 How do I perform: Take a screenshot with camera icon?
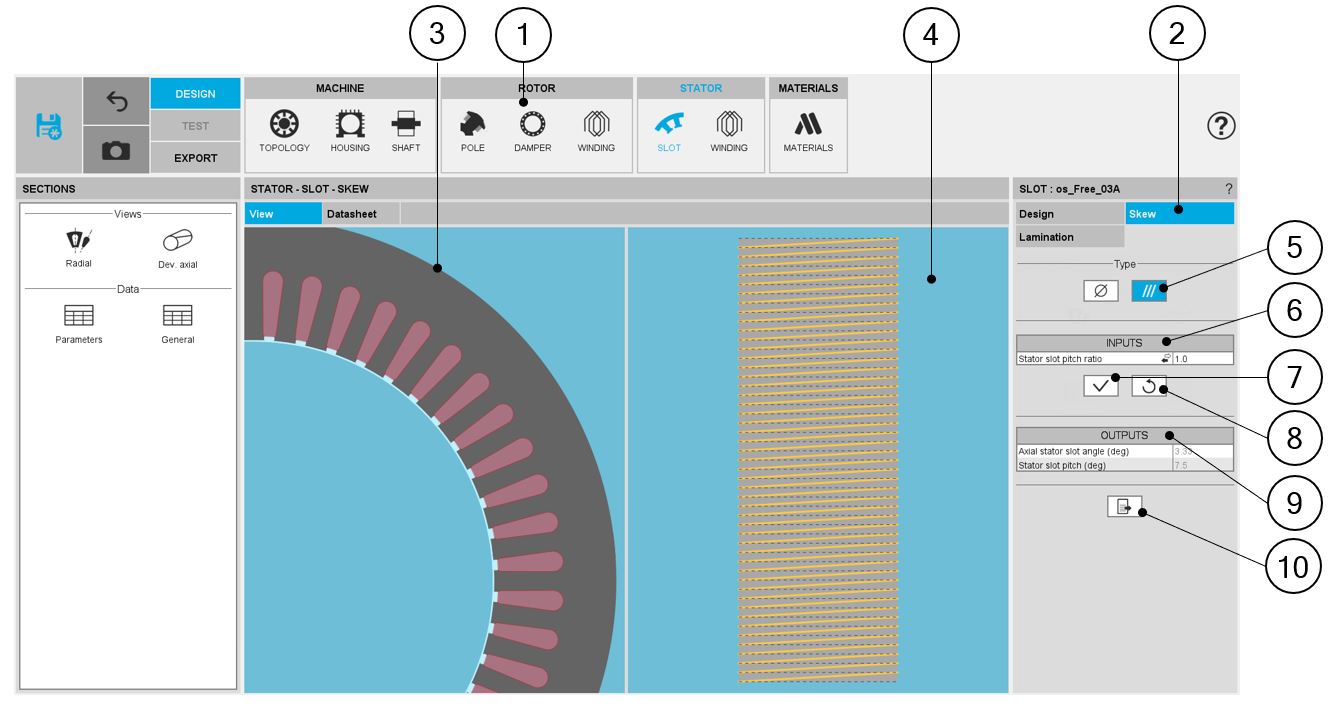[116, 150]
